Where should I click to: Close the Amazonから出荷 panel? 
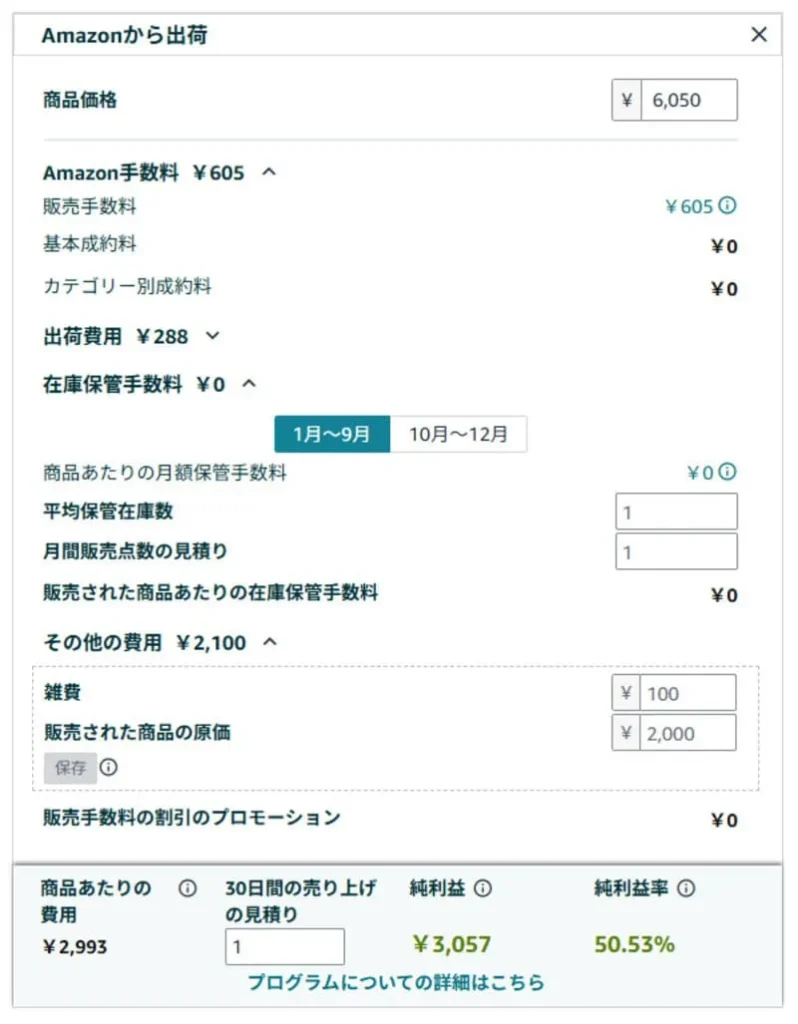click(x=759, y=35)
